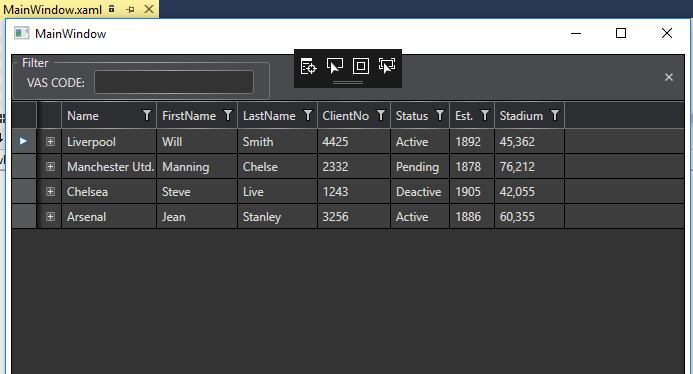693x374 pixels.
Task: Maximize the MainWindow window
Action: click(x=621, y=33)
